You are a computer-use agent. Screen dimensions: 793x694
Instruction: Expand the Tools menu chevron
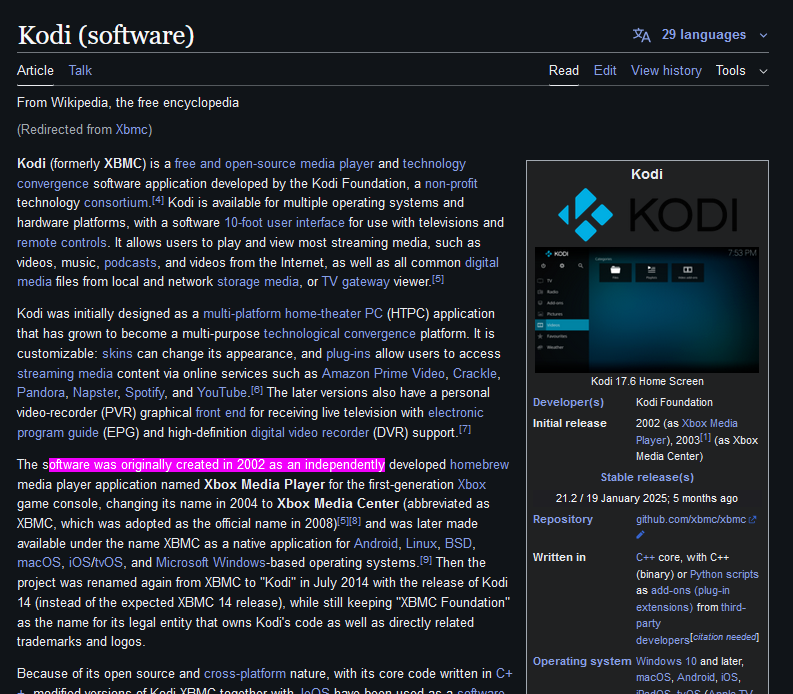[x=764, y=71]
